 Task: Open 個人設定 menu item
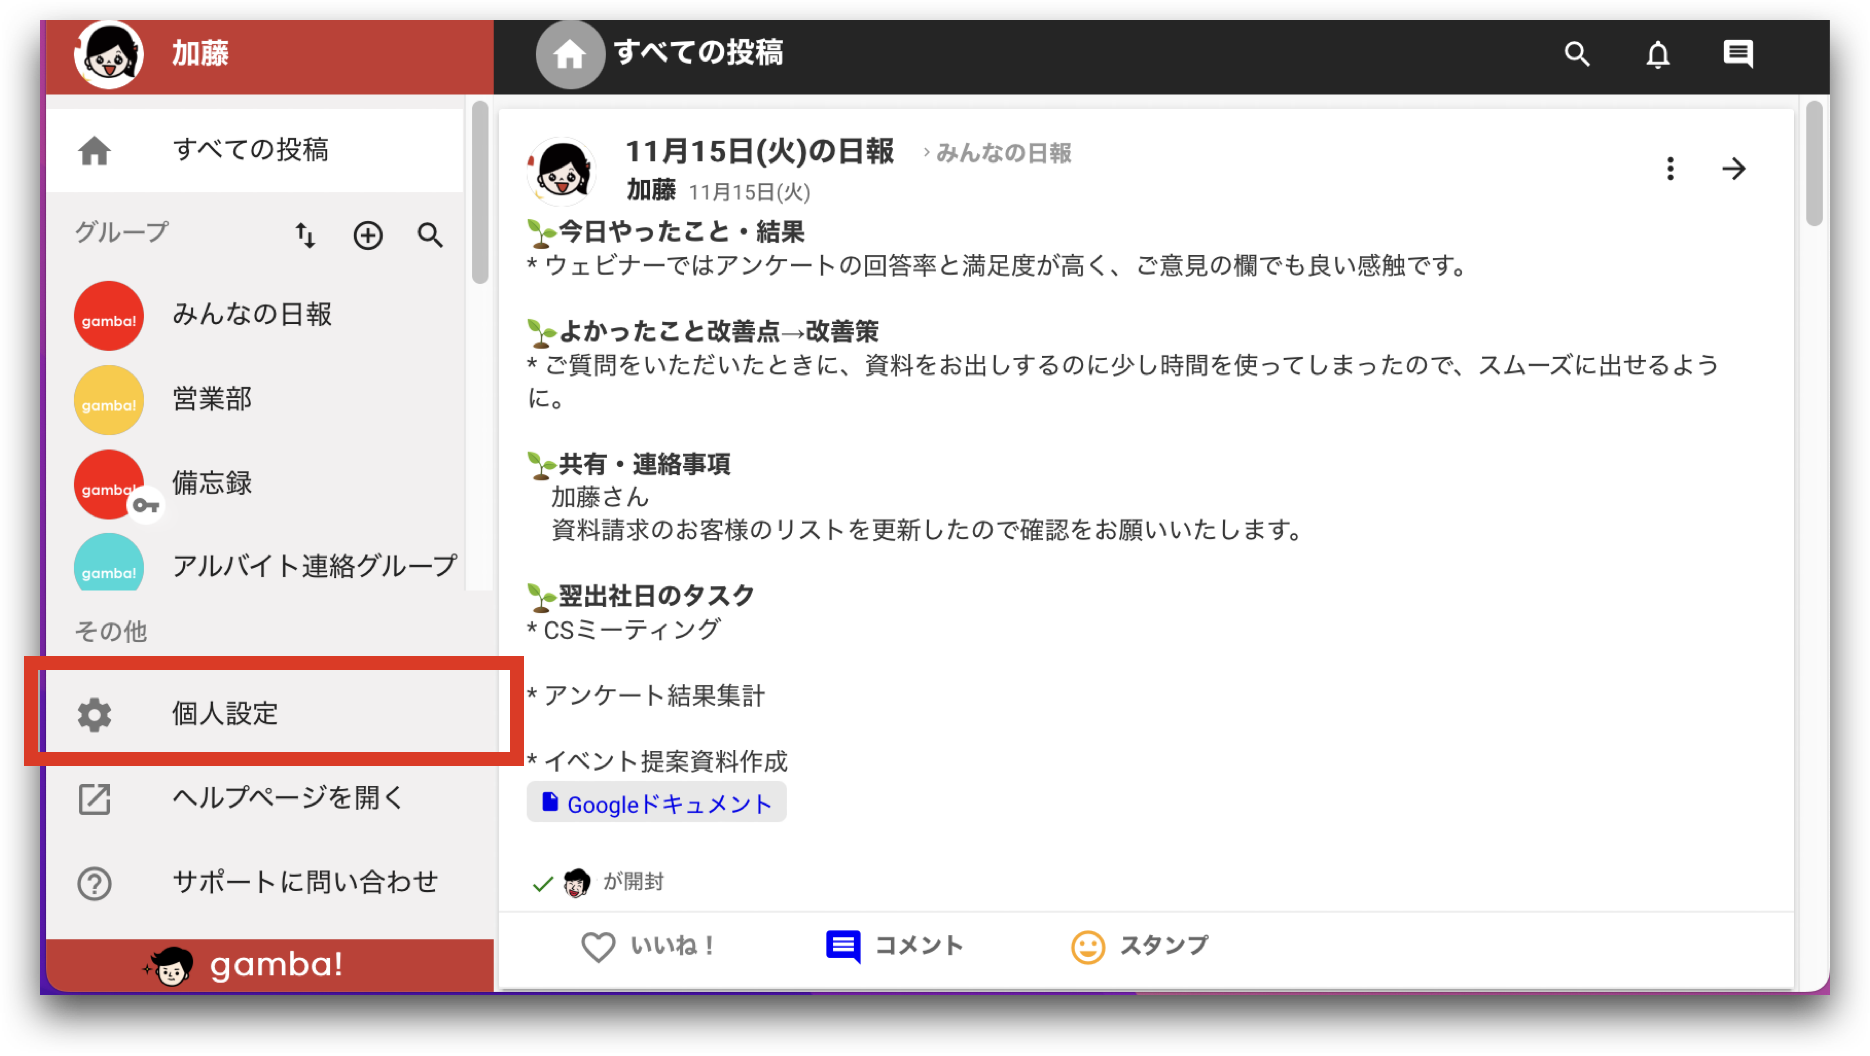click(x=270, y=713)
